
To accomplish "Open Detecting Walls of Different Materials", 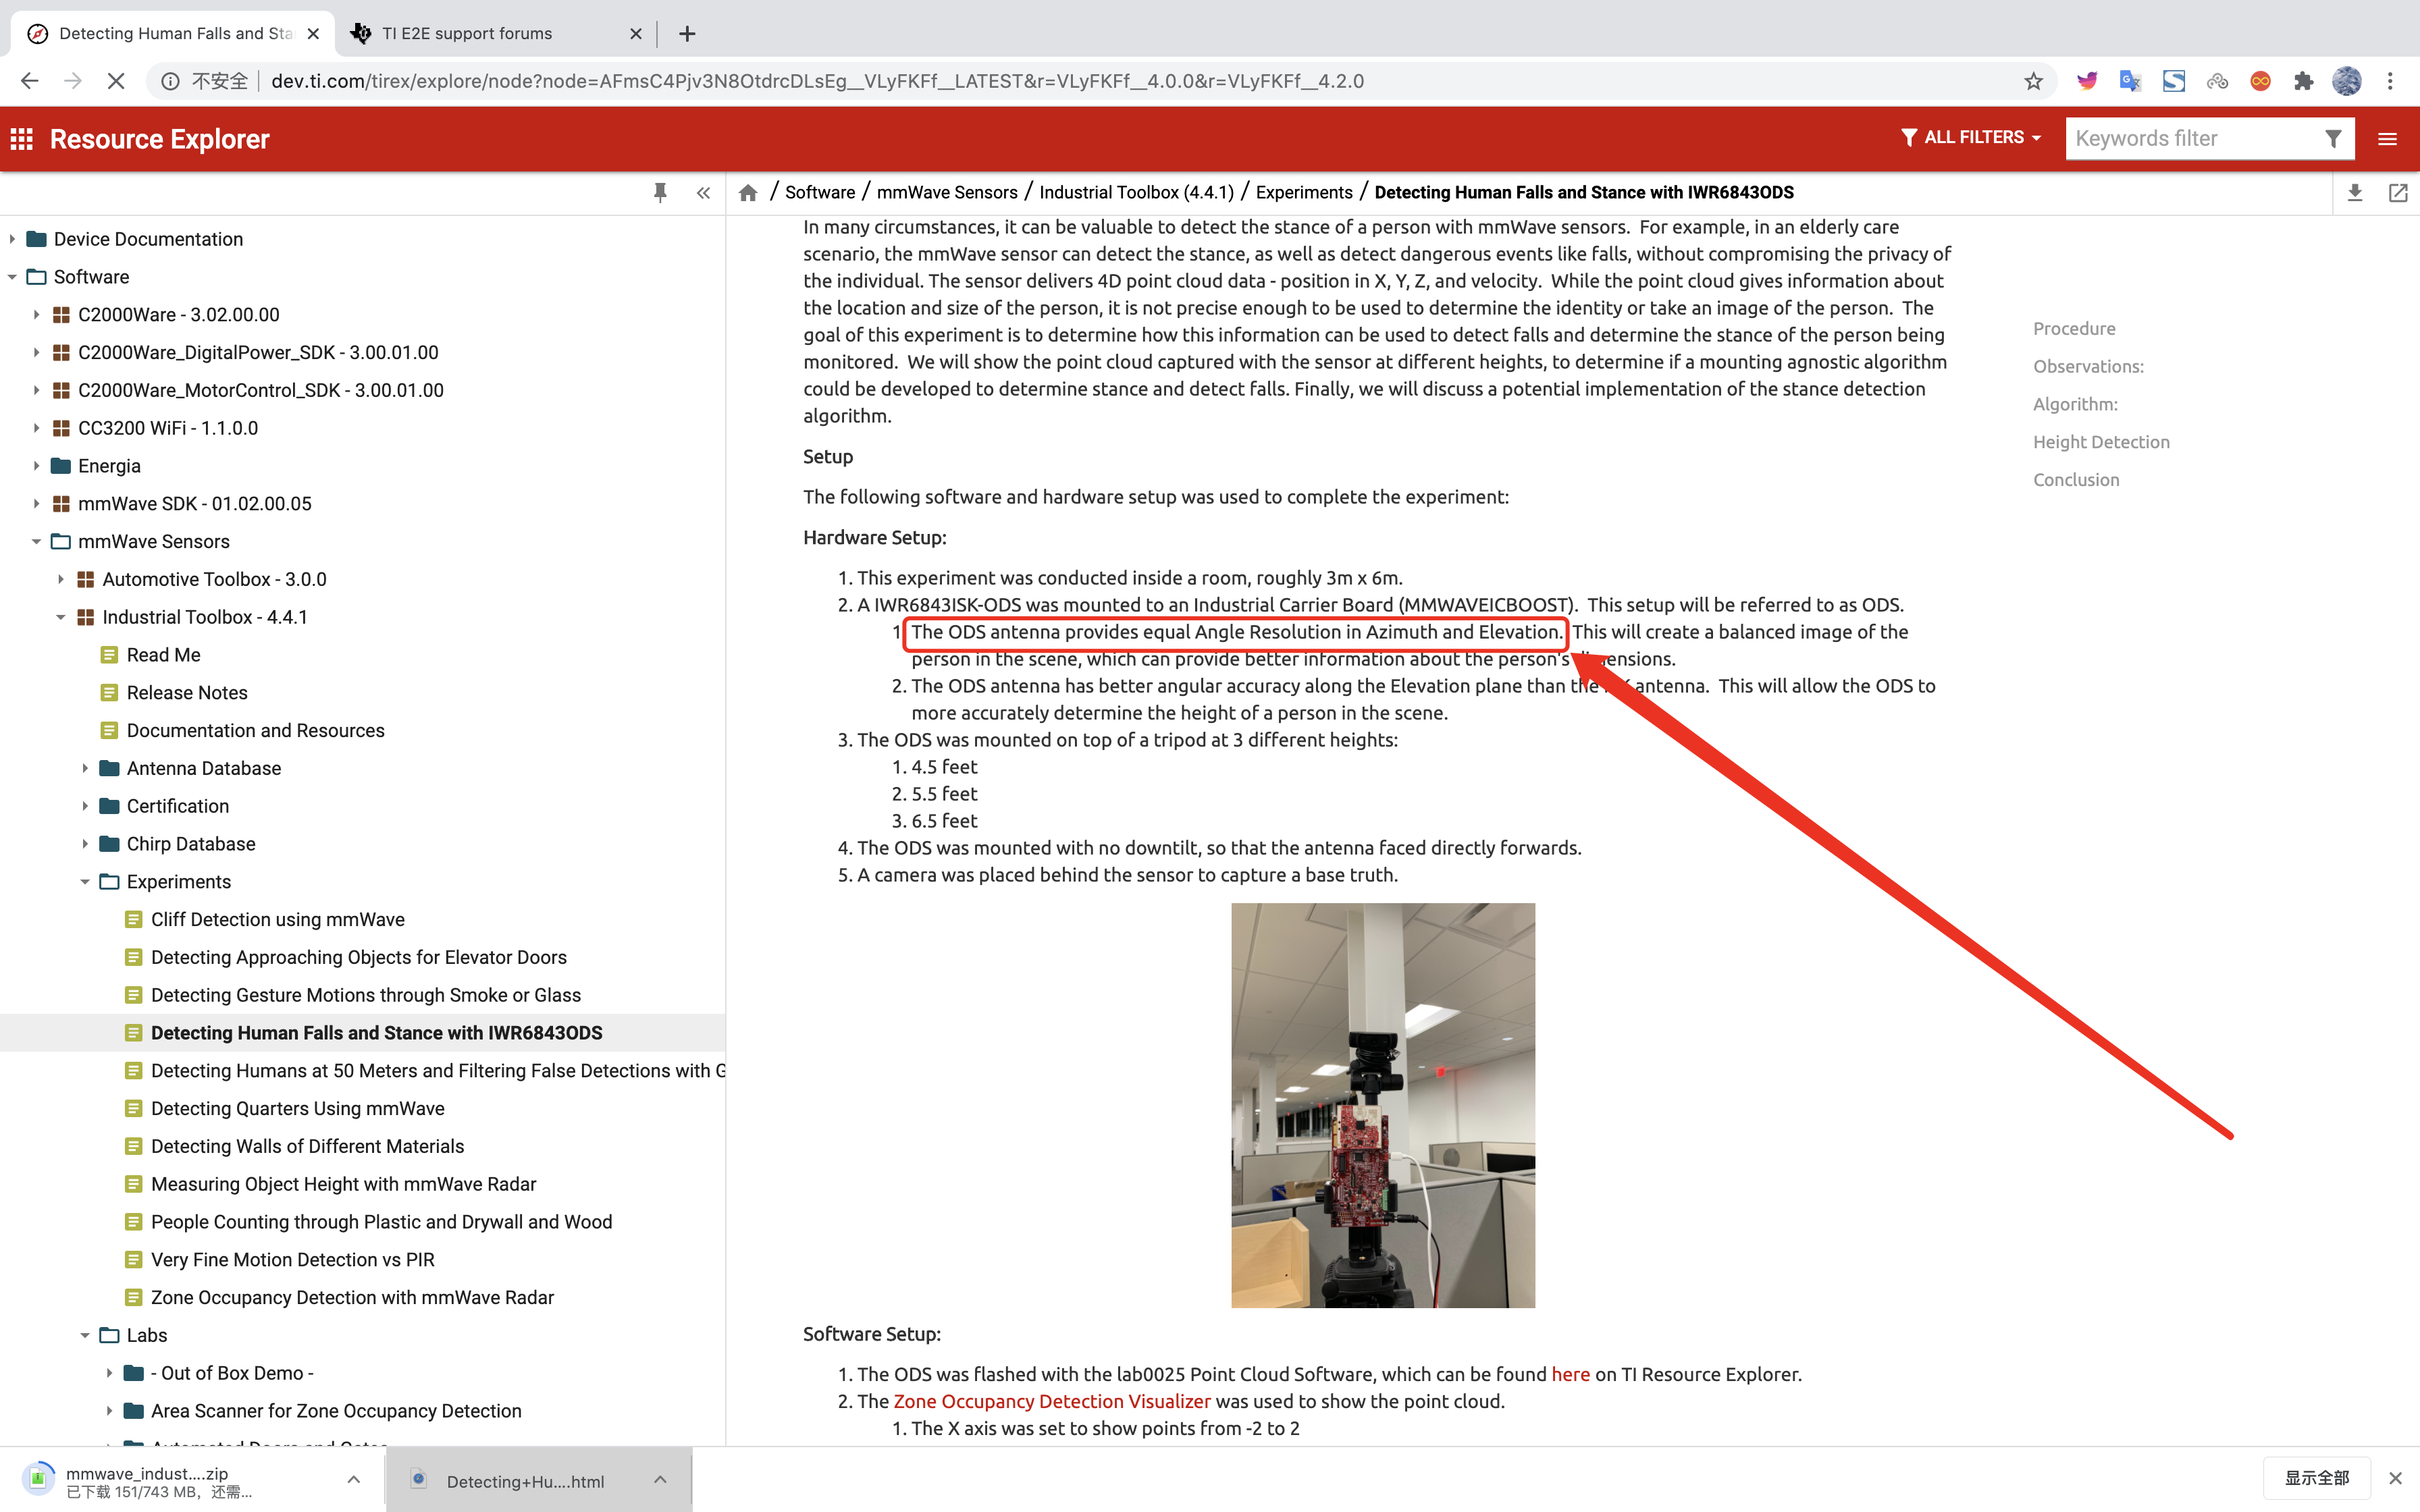I will tap(307, 1147).
